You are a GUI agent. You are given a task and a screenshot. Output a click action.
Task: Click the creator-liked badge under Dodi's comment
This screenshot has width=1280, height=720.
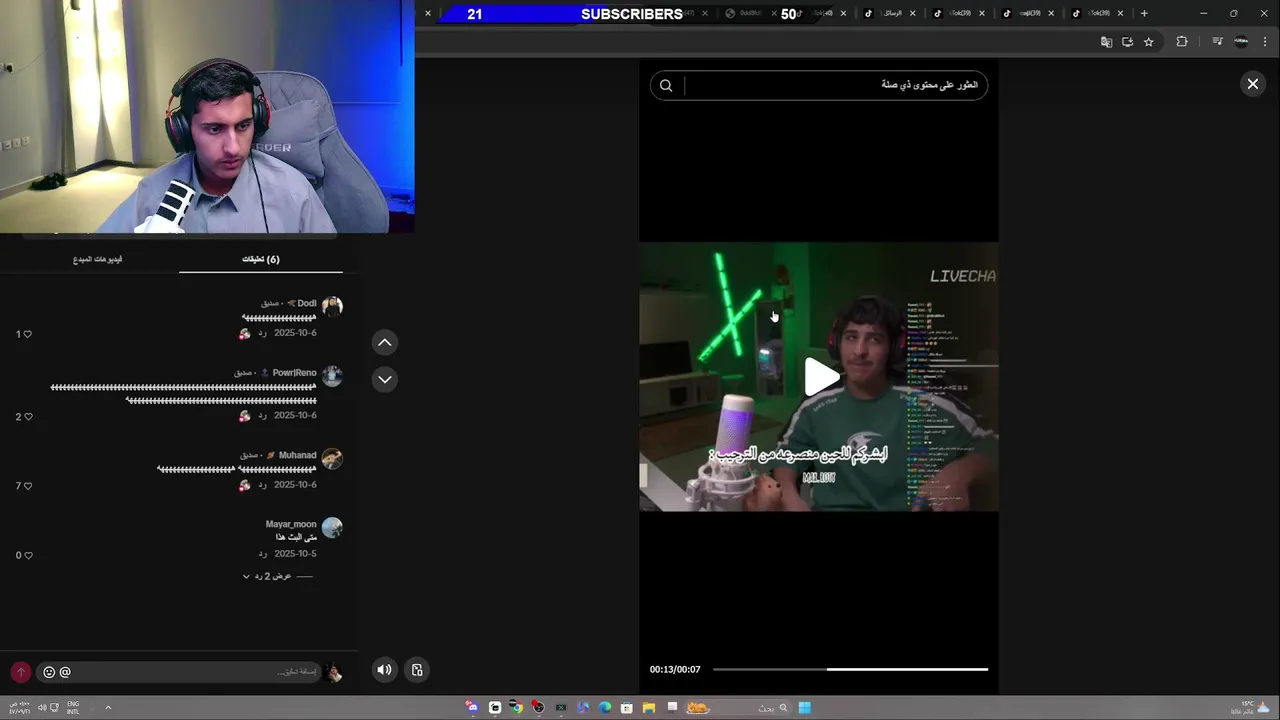coord(244,334)
